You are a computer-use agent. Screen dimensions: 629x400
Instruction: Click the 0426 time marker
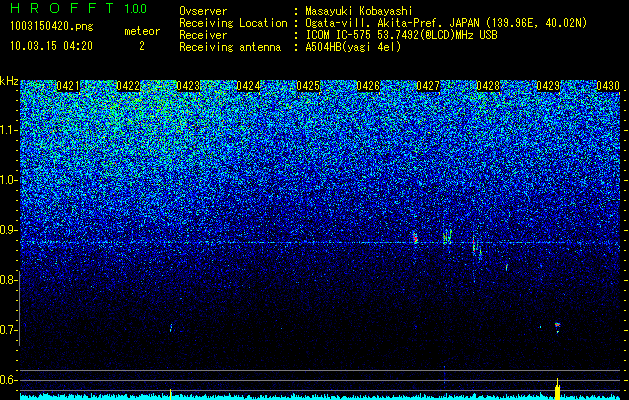coord(368,86)
